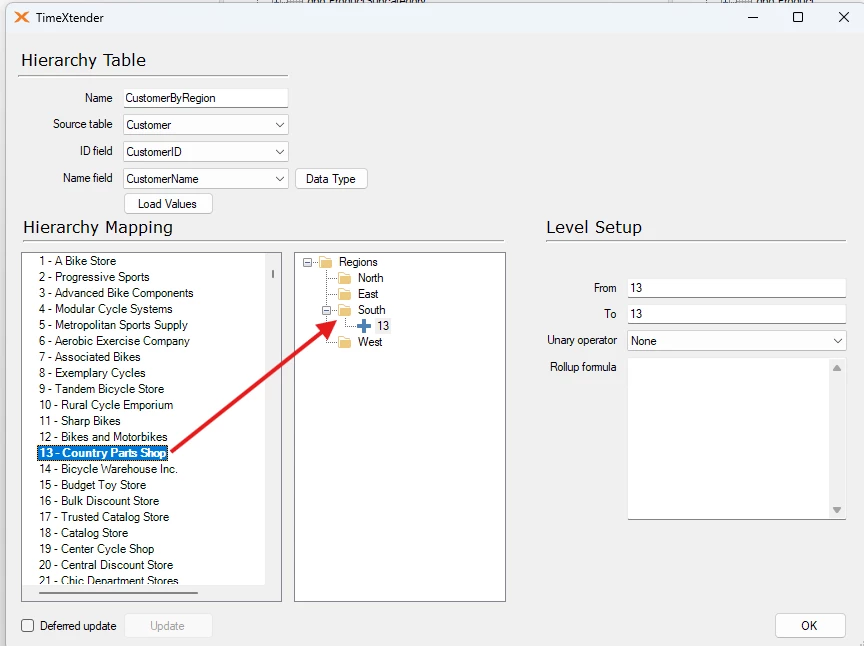Screen dimensions: 864x646
Task: Click the Load Values button
Action: point(168,204)
